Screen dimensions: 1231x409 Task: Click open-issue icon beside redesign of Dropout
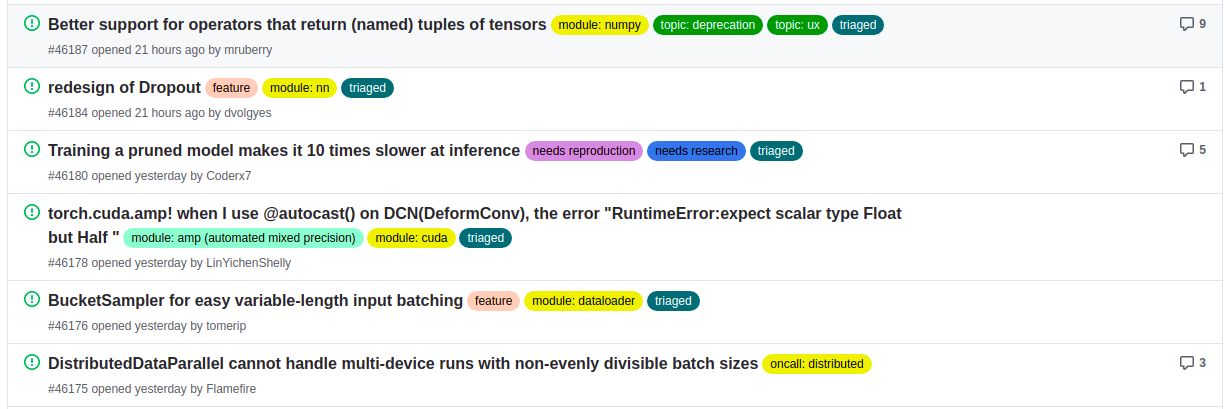pyautogui.click(x=32, y=87)
